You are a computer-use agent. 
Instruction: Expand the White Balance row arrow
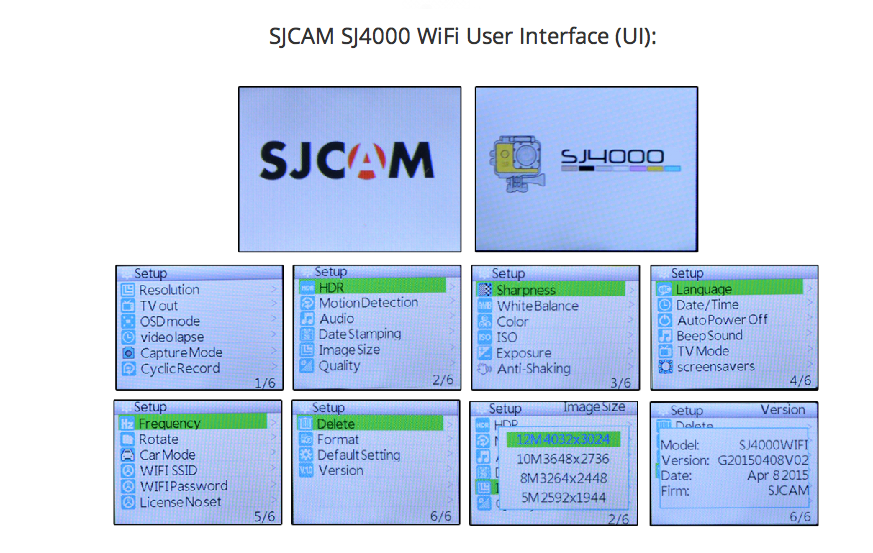631,305
